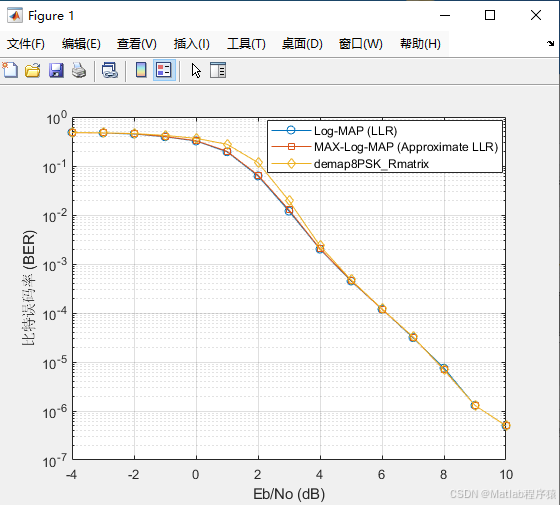
Task: Click the Figure 1 window title text
Action: pos(51,16)
